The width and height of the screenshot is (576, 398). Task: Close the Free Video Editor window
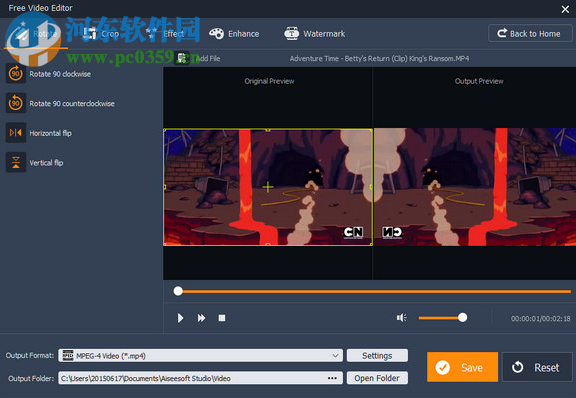(565, 9)
